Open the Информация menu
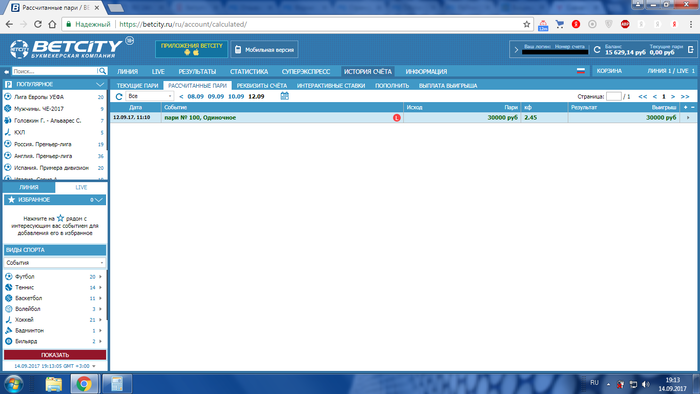700x394 pixels. 426,71
